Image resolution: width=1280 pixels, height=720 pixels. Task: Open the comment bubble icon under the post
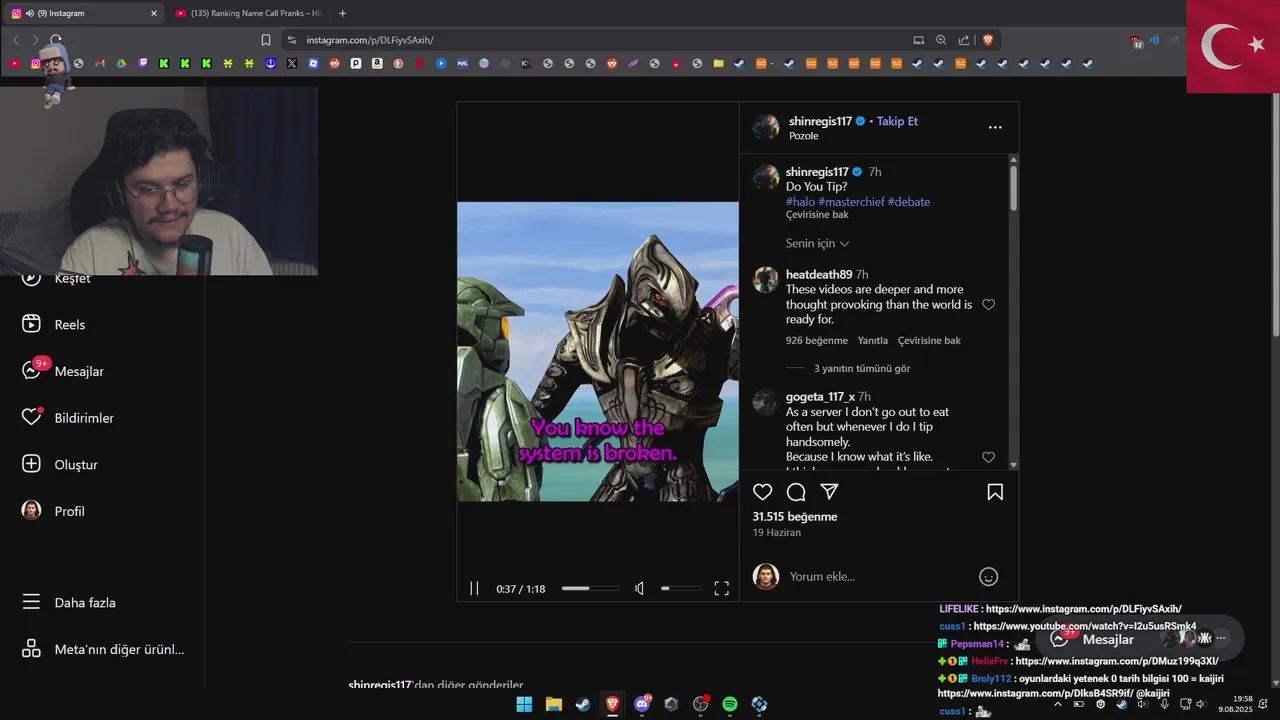(x=796, y=492)
